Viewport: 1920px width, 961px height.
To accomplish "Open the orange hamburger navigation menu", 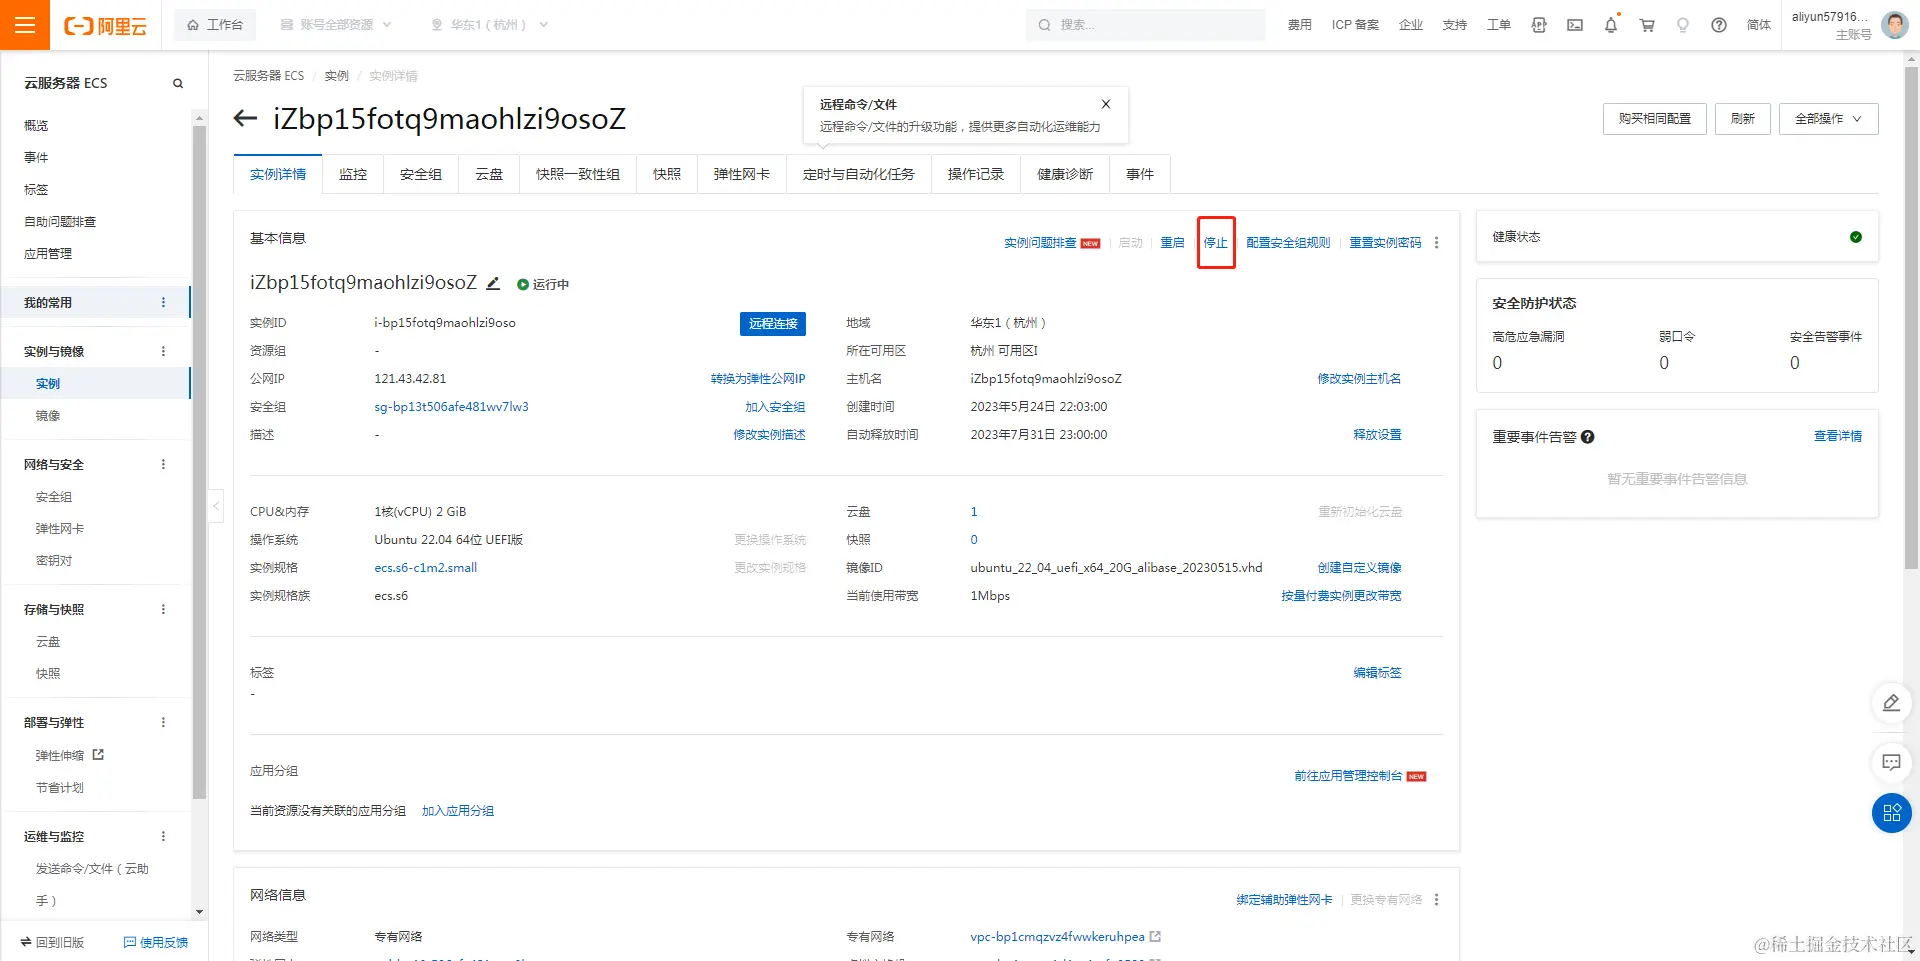I will 25,25.
